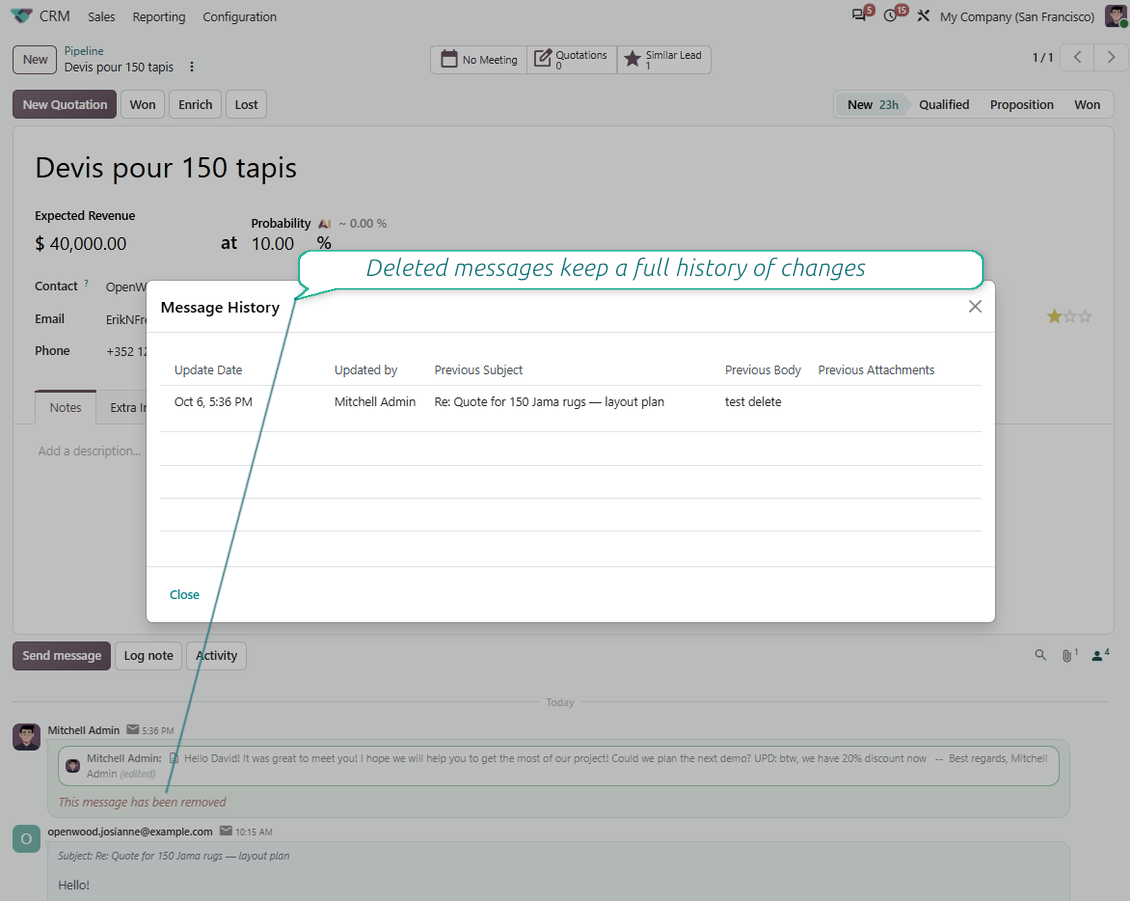Click the 'test delete' previous body cell

tap(753, 401)
